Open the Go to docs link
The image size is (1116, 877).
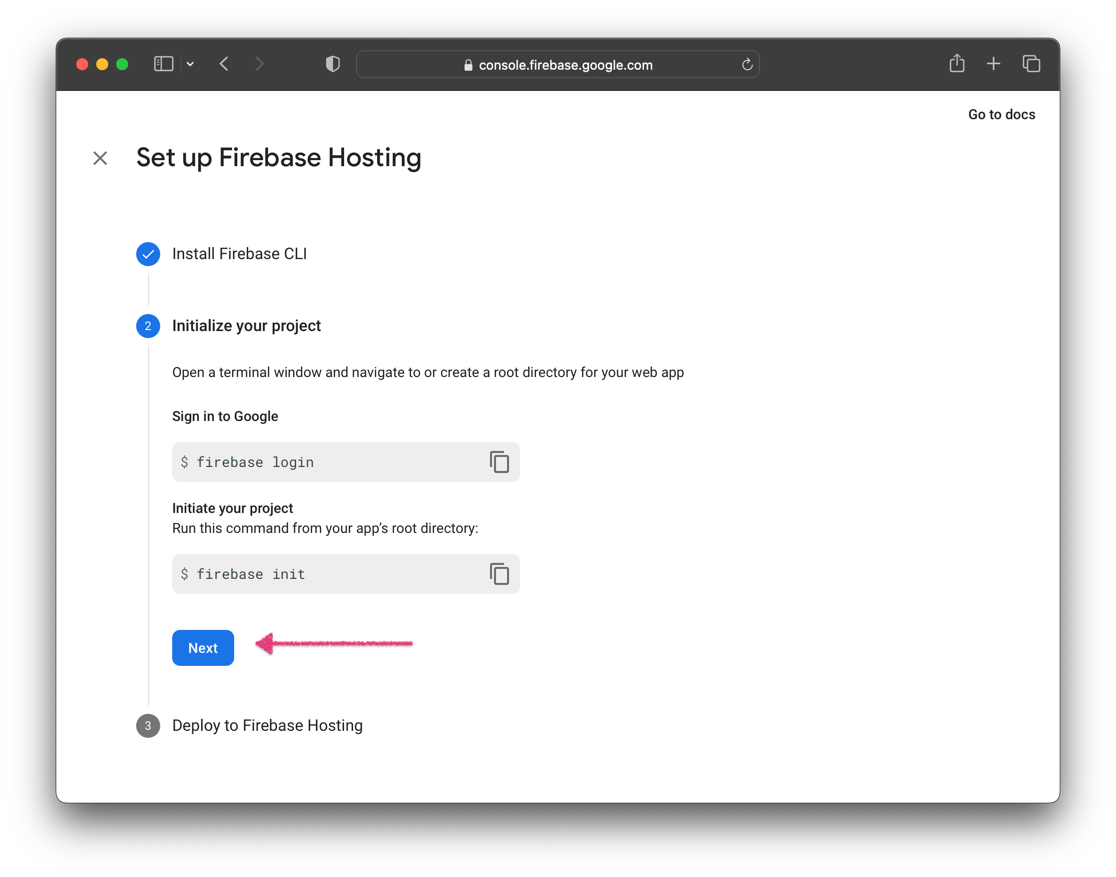[x=1001, y=115]
